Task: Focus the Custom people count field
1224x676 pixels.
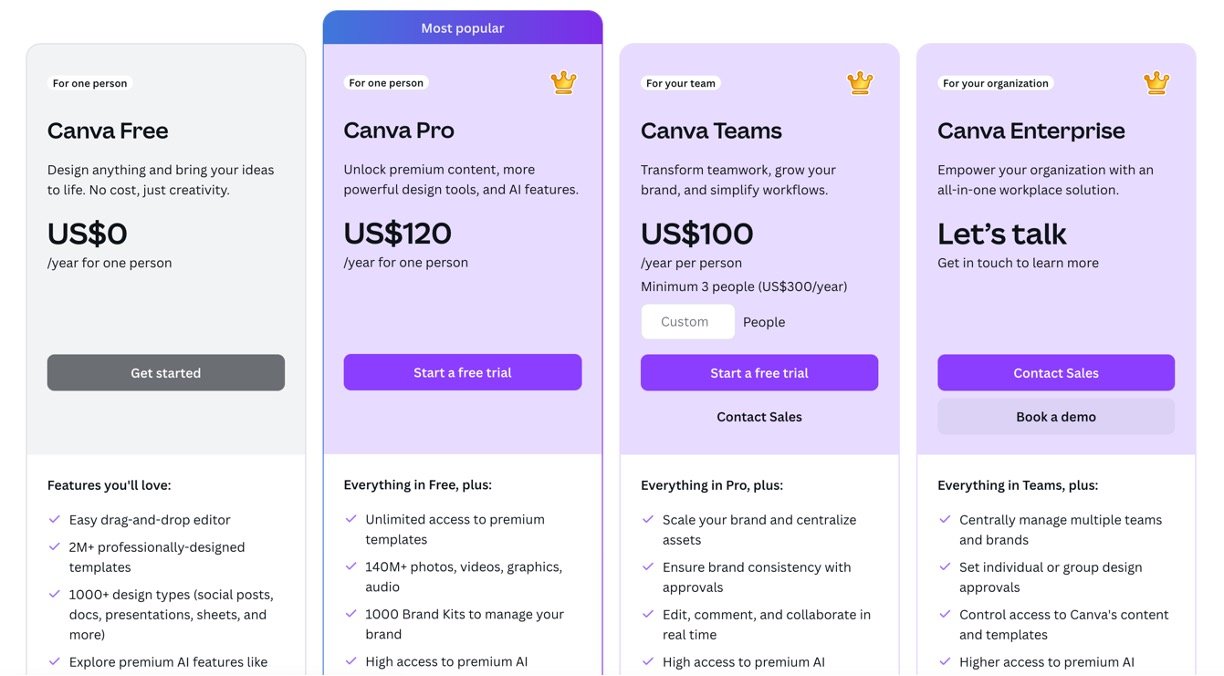Action: 687,322
